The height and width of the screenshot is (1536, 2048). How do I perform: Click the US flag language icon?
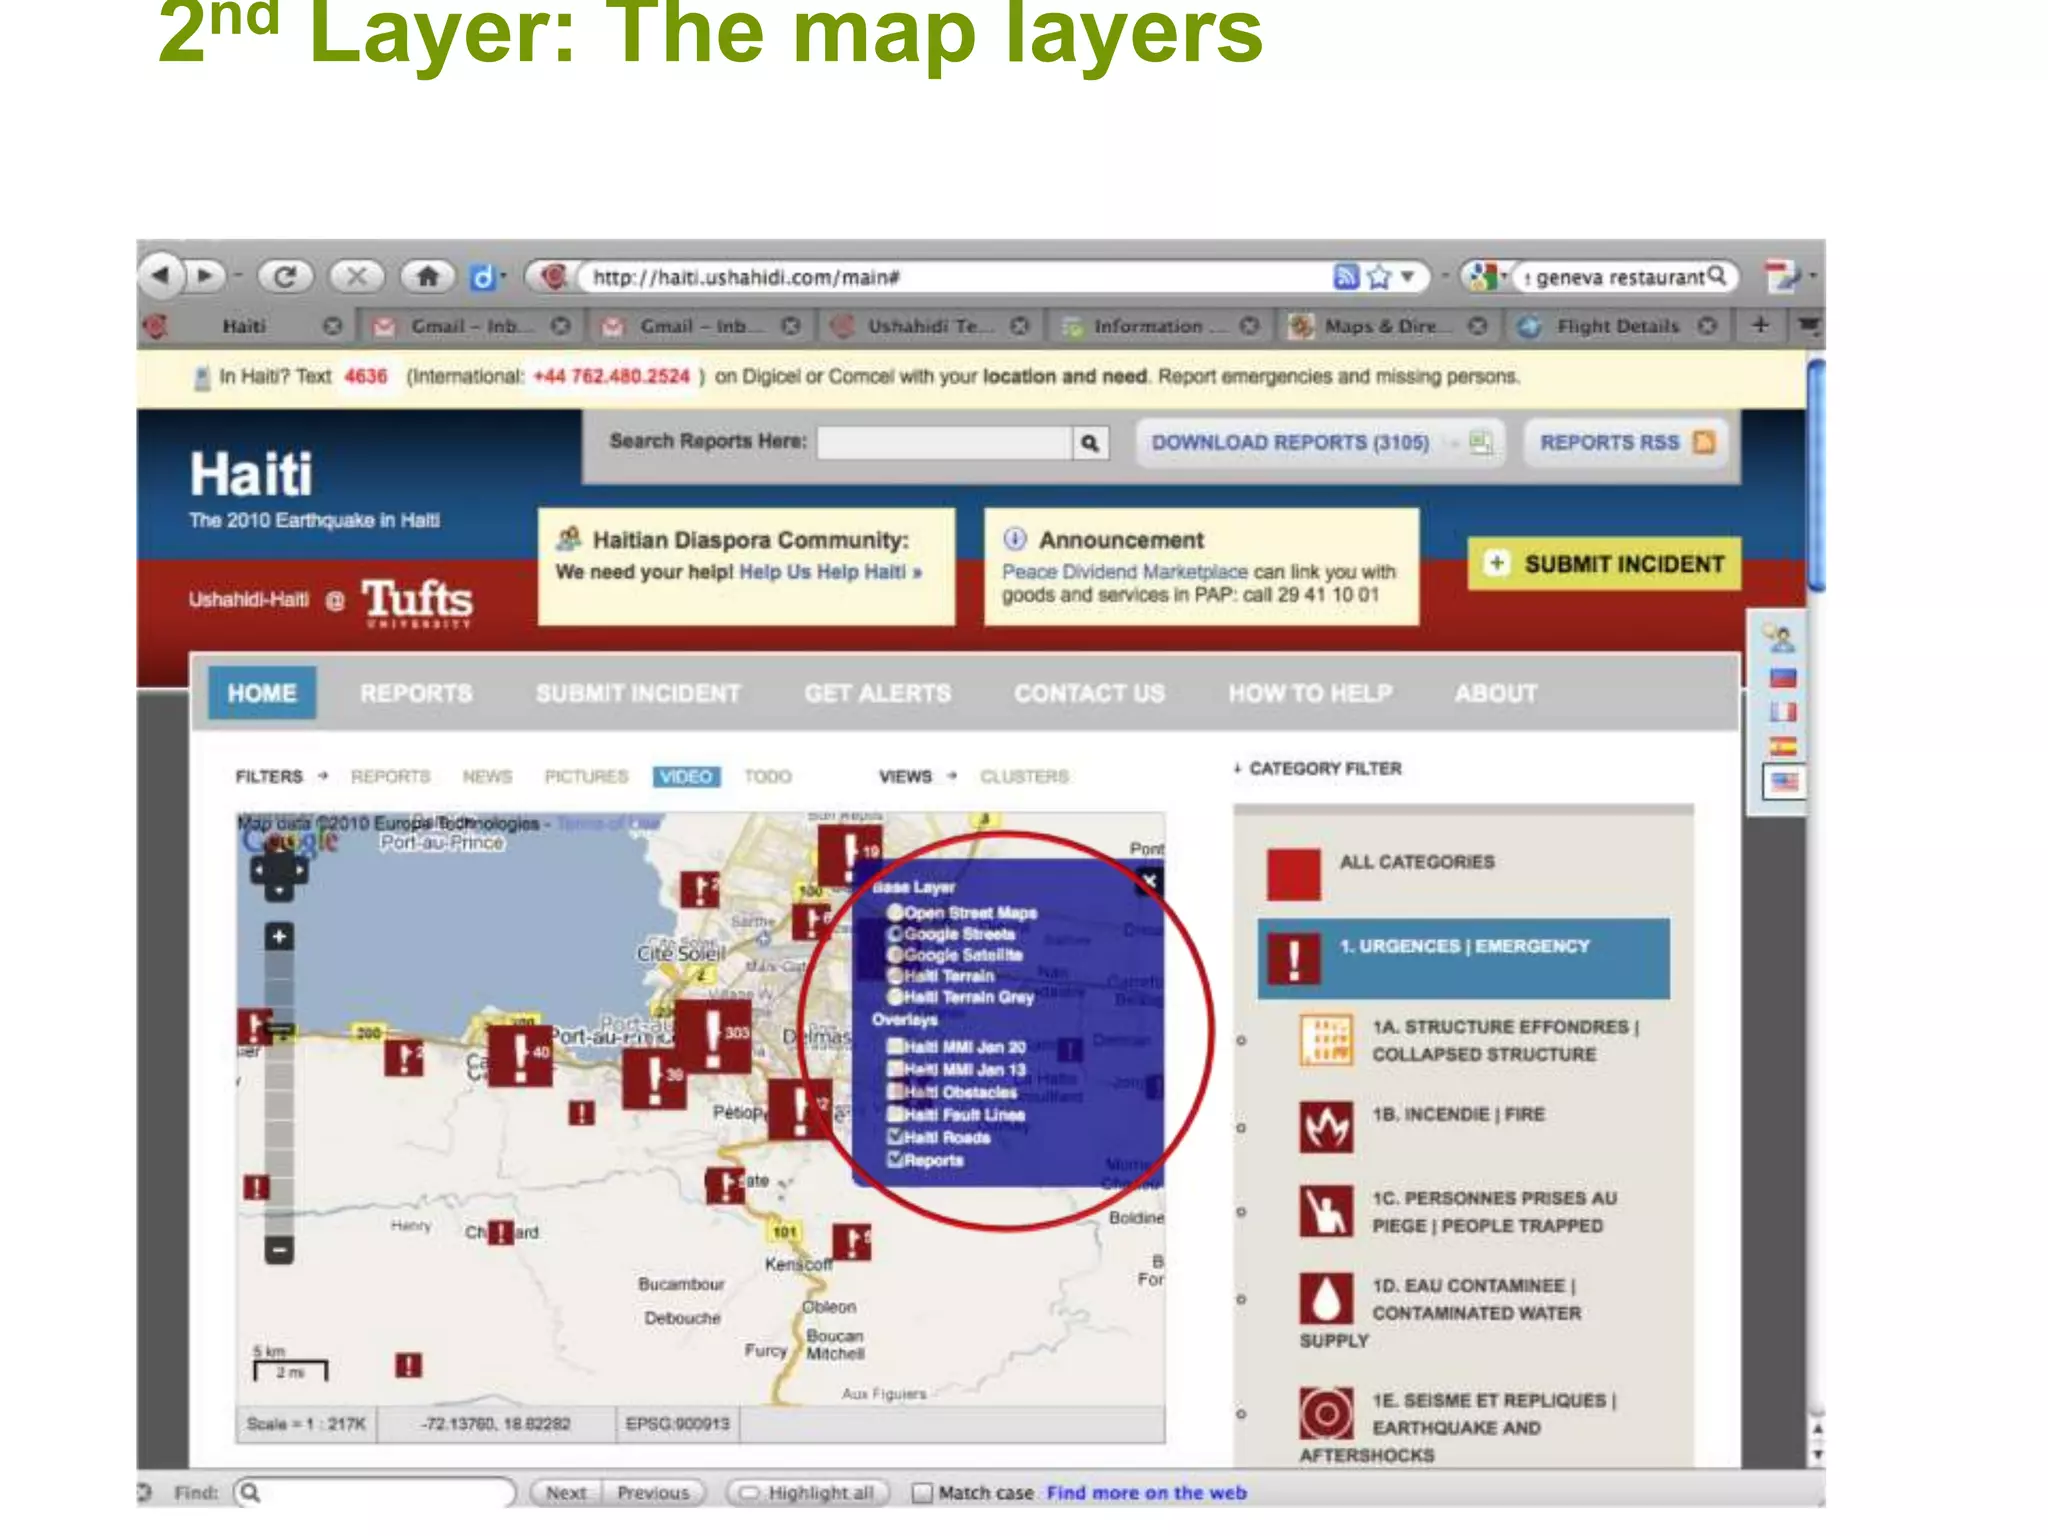[1783, 782]
